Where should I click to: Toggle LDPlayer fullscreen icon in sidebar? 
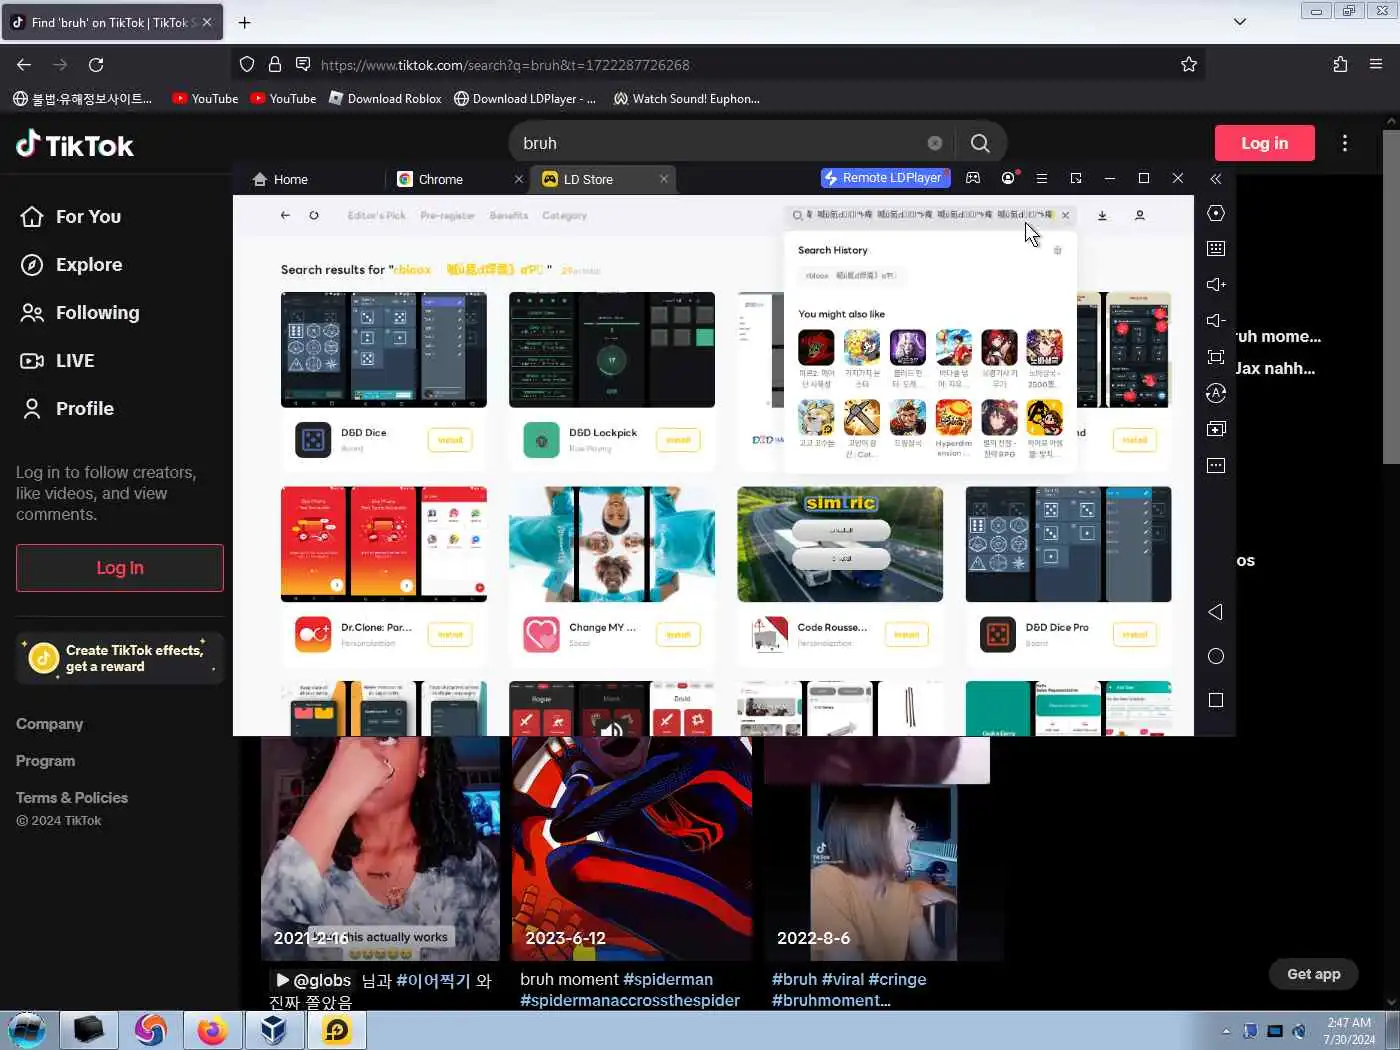pyautogui.click(x=1216, y=357)
